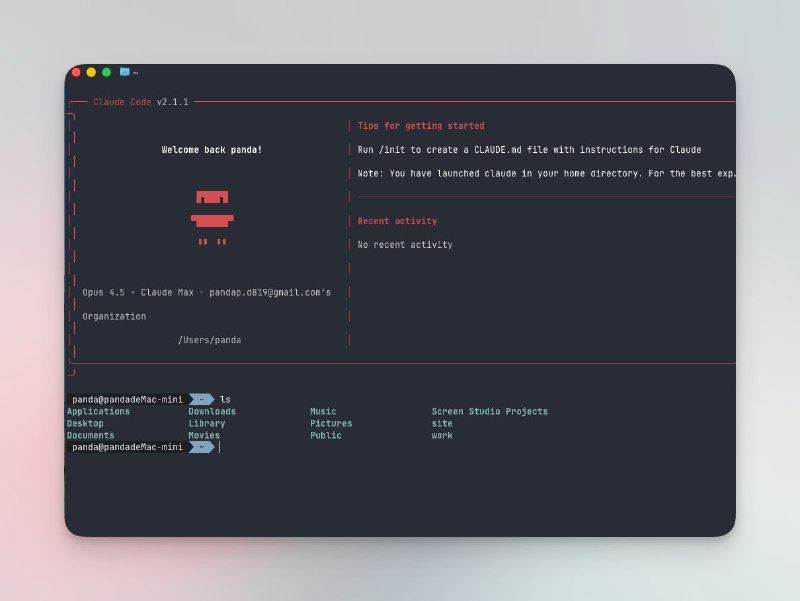Screen dimensions: 800x601
Task: Click the 'Welcome back panda!' greeting
Action: click(x=212, y=150)
